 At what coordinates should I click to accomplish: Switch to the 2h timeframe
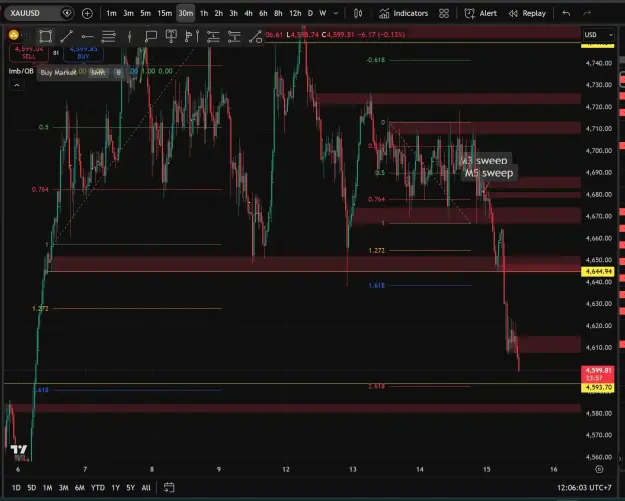coord(218,13)
